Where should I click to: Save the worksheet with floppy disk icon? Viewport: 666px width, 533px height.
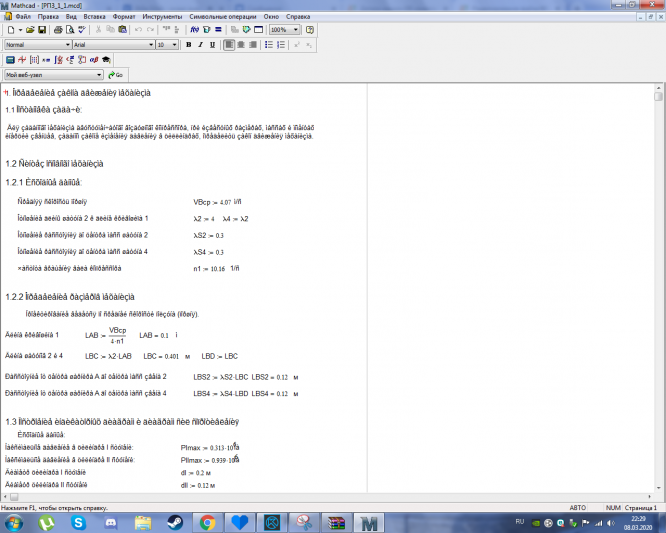click(42, 30)
